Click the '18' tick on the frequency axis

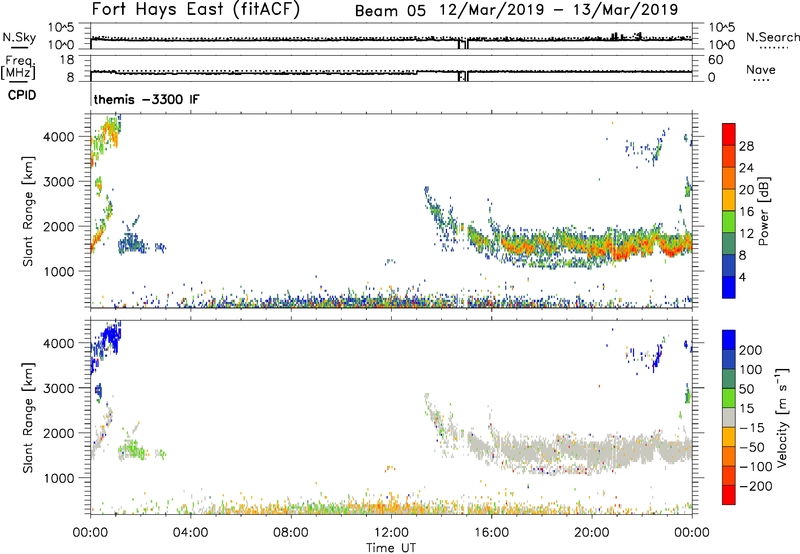click(67, 60)
